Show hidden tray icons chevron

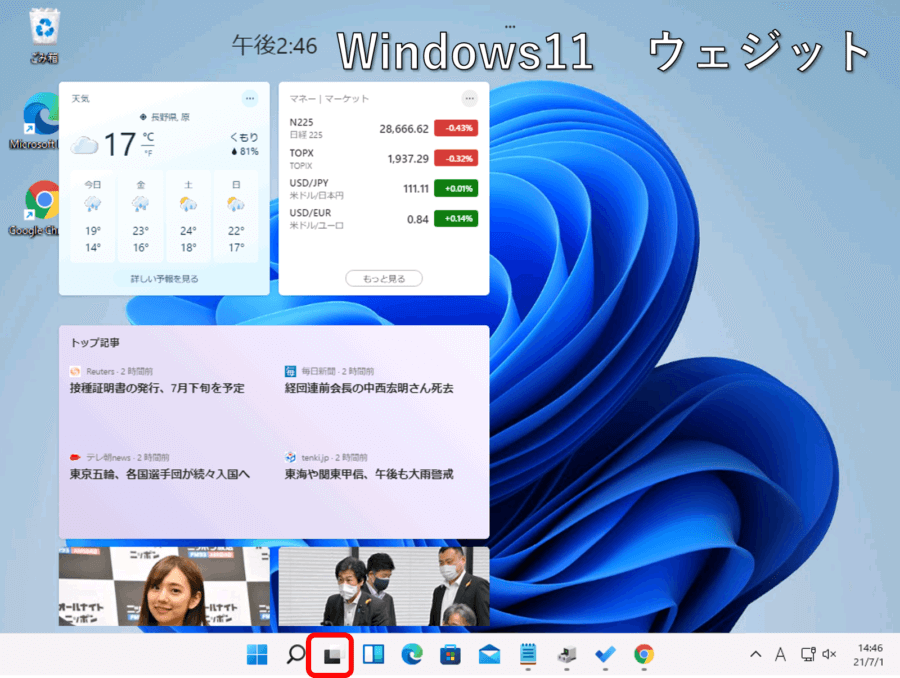pyautogui.click(x=756, y=654)
